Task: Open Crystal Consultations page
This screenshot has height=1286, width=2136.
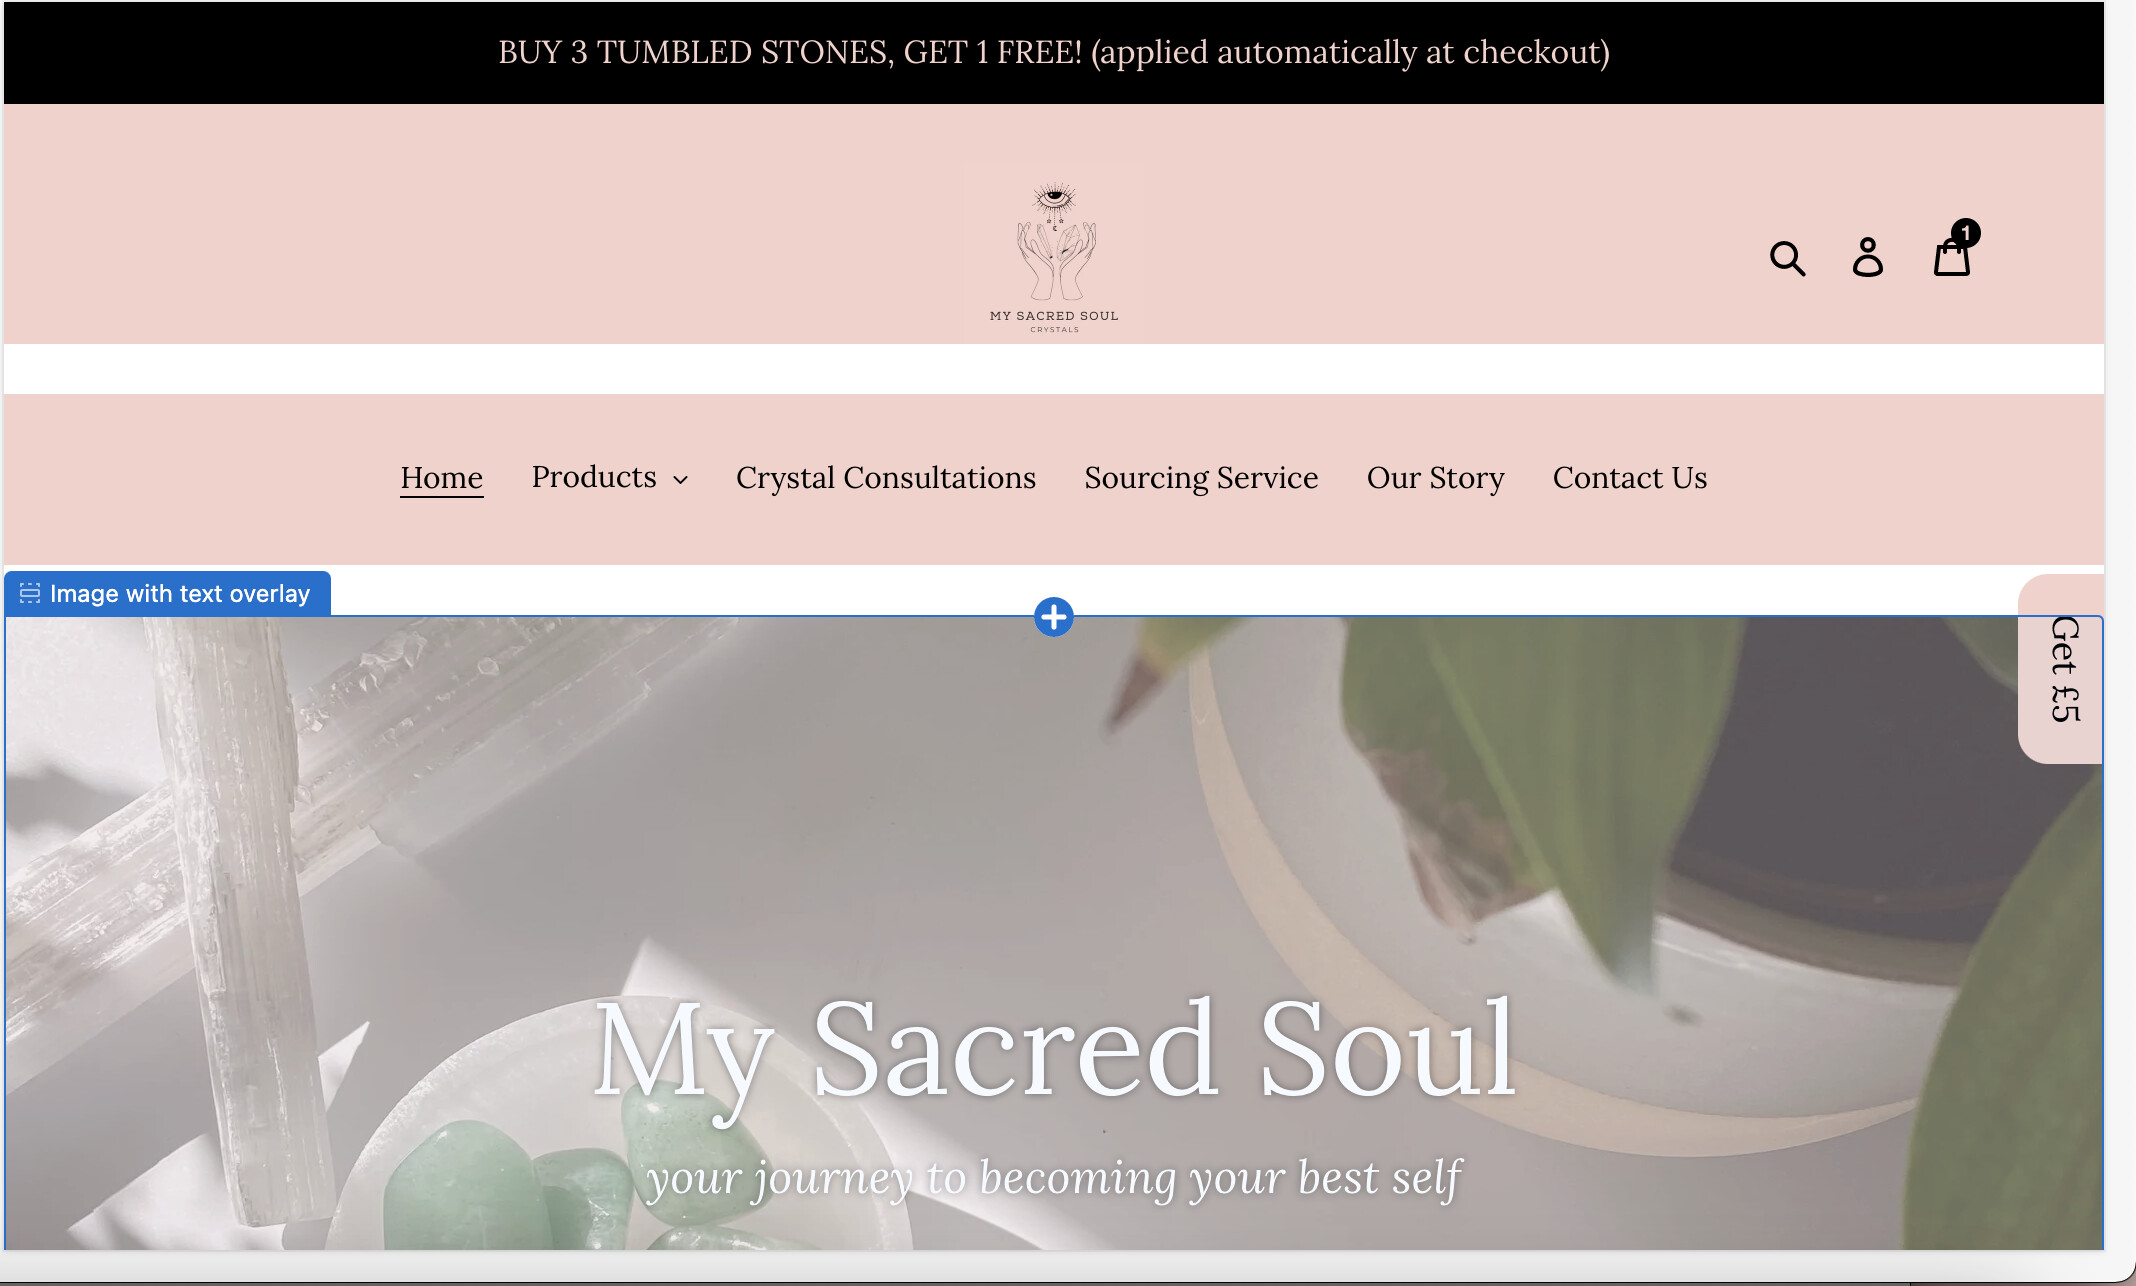Action: (x=886, y=478)
